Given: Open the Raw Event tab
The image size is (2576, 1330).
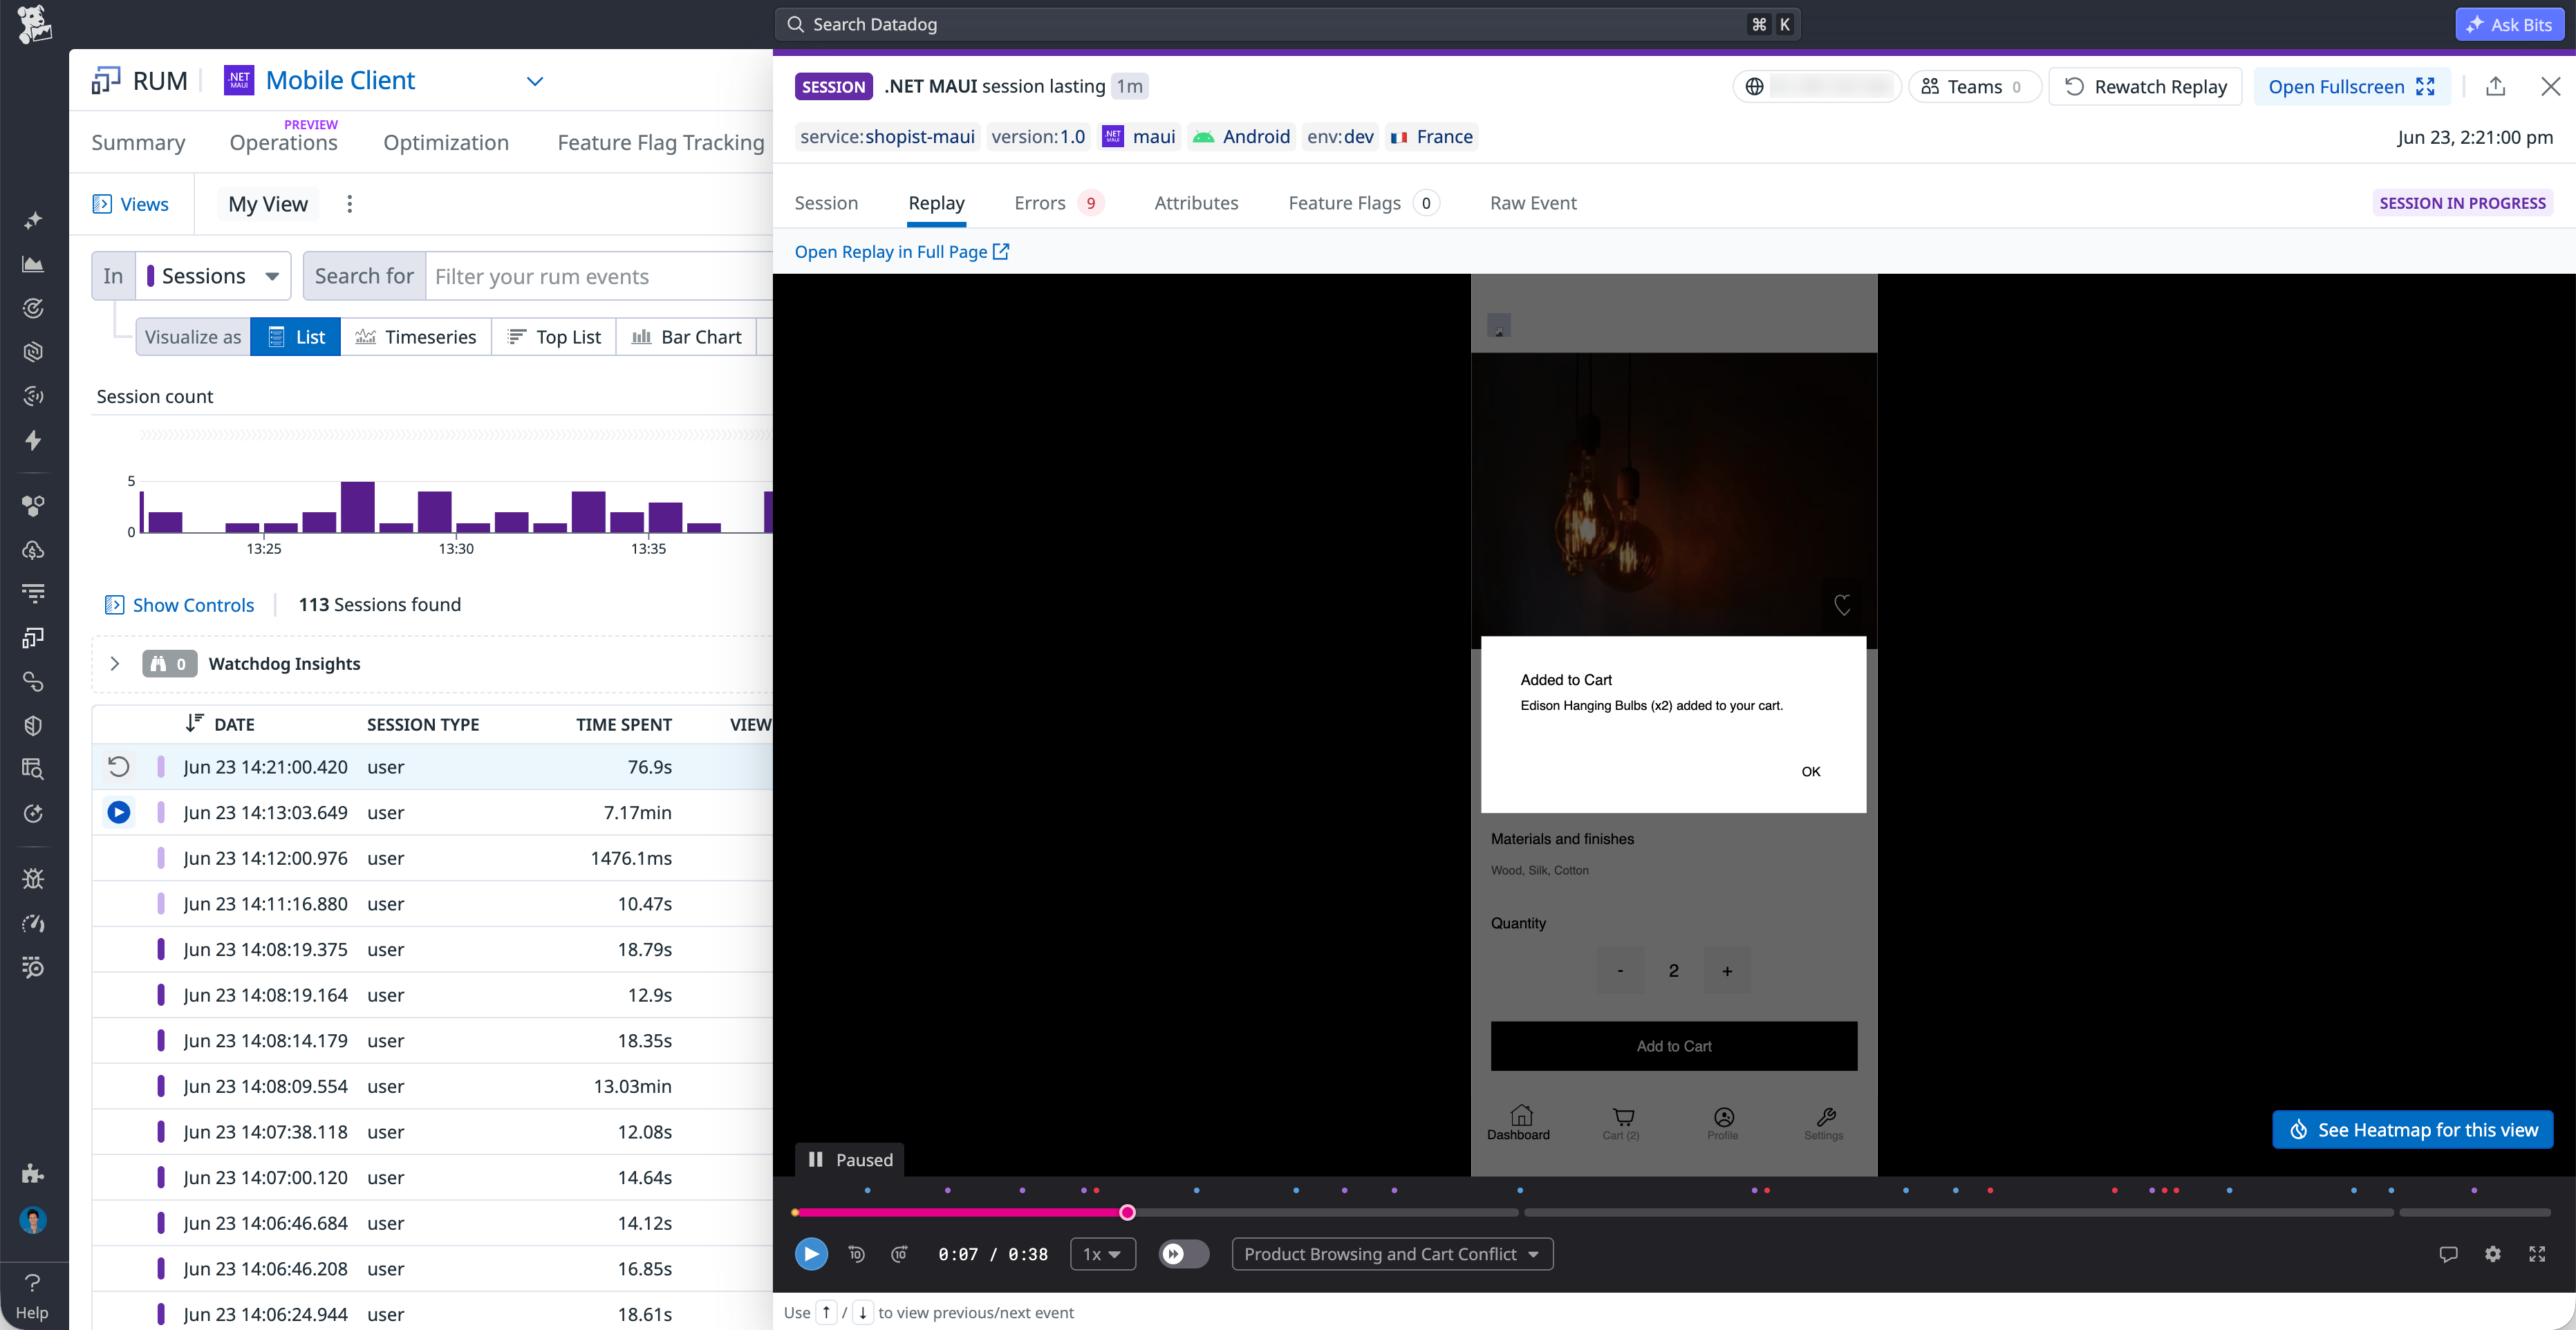Looking at the screenshot, I should click(x=1533, y=203).
